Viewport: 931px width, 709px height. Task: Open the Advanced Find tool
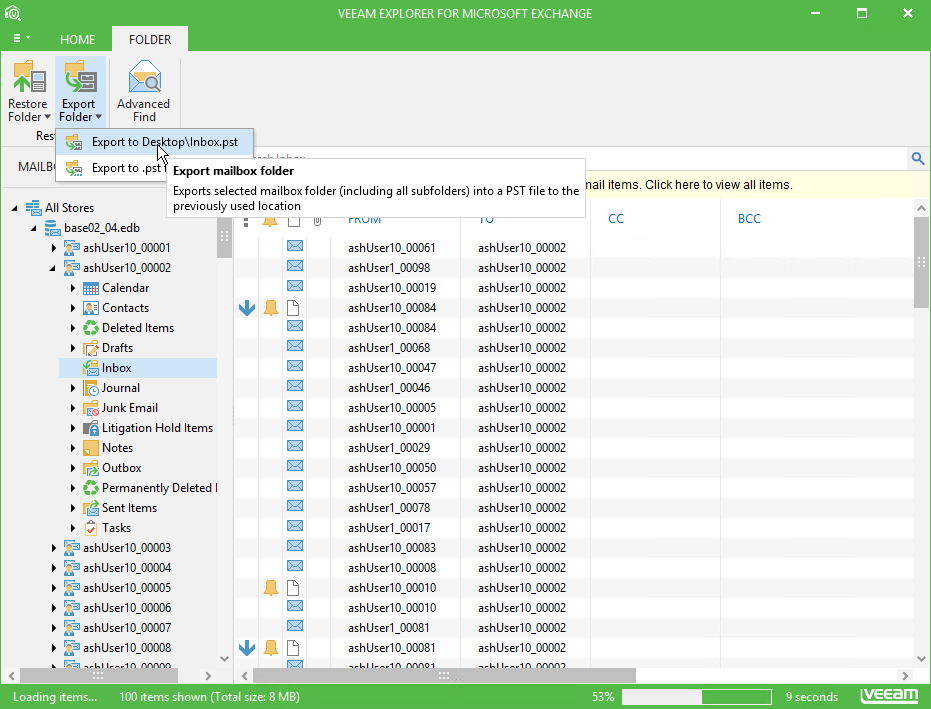pos(144,91)
